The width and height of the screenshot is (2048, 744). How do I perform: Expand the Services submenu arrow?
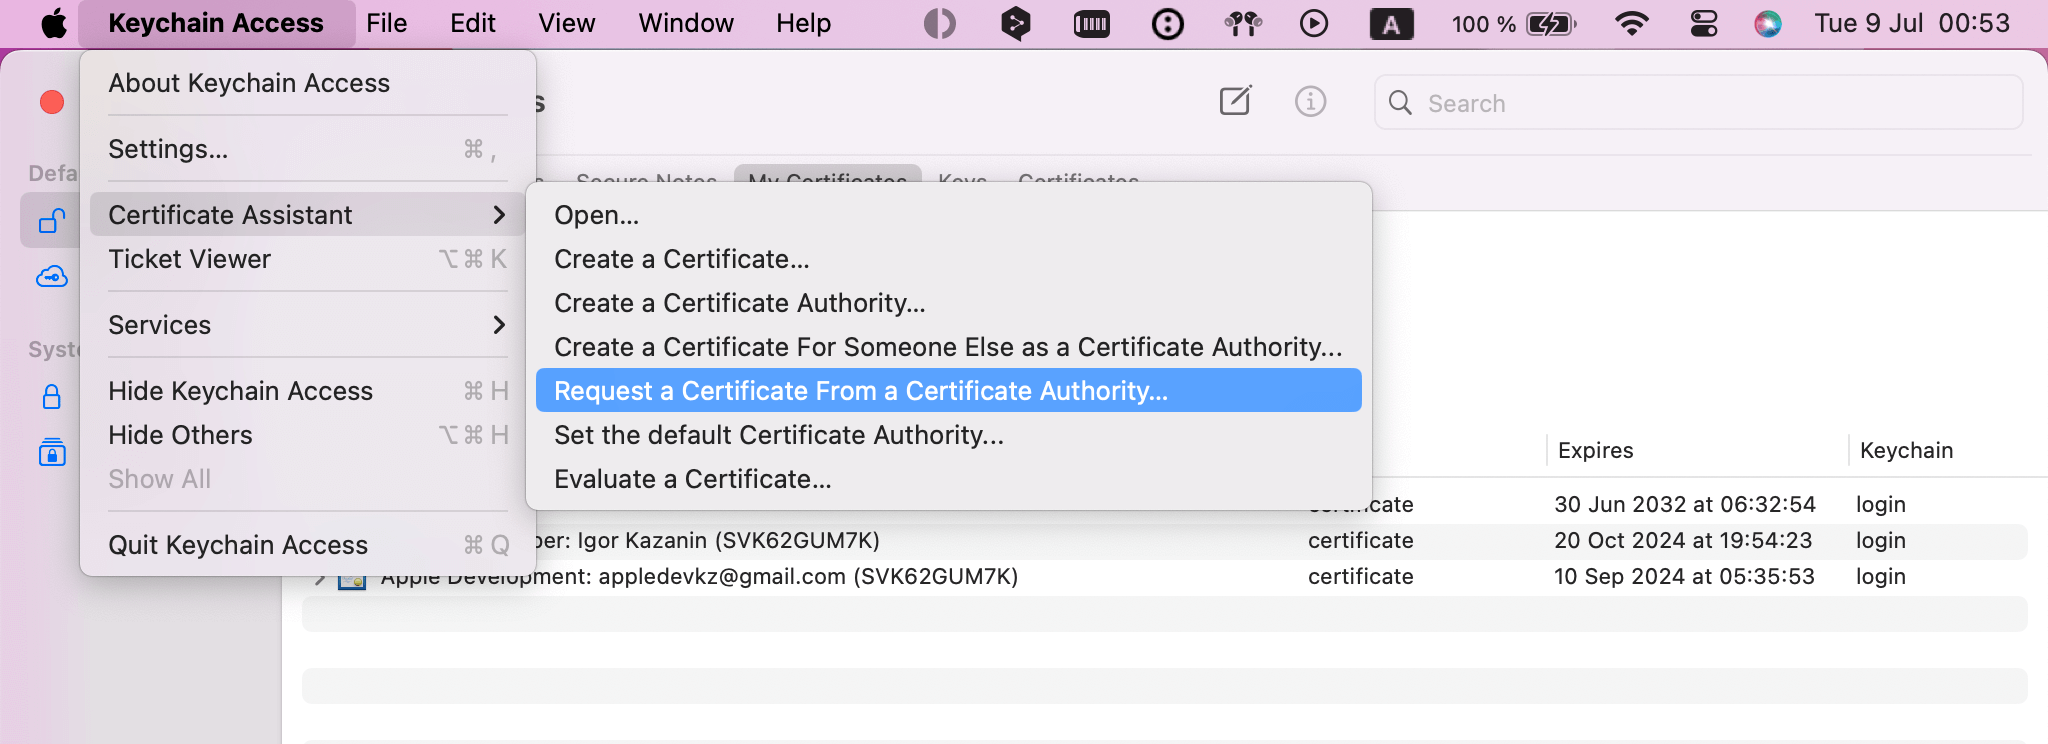click(x=499, y=325)
